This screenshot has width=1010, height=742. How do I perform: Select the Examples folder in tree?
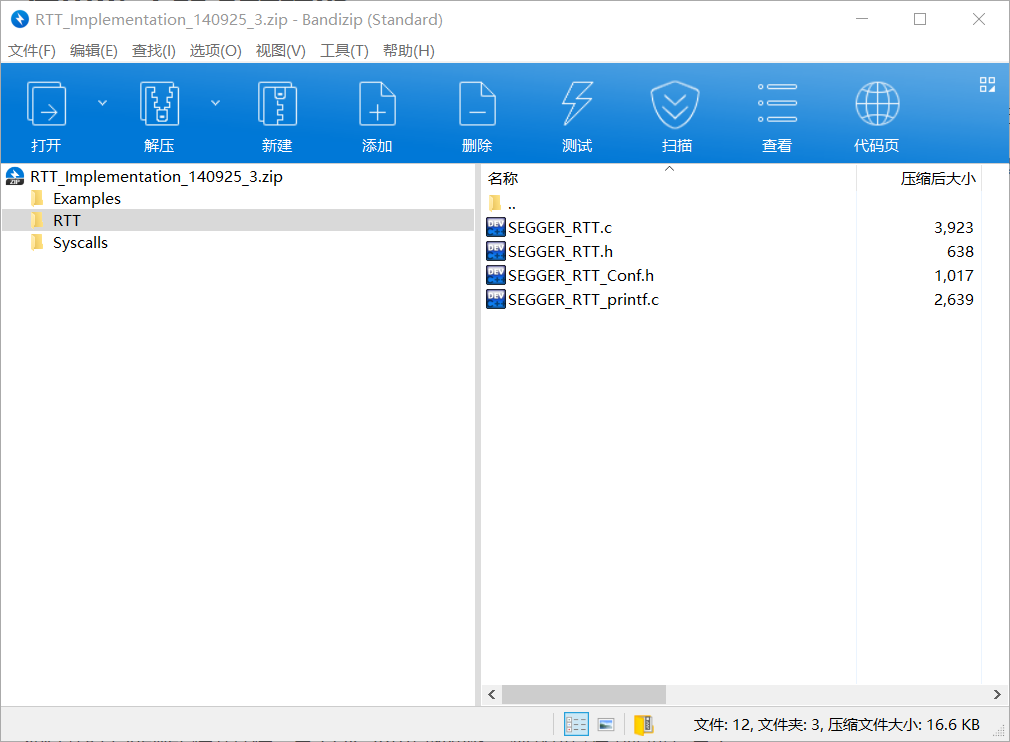coord(86,198)
